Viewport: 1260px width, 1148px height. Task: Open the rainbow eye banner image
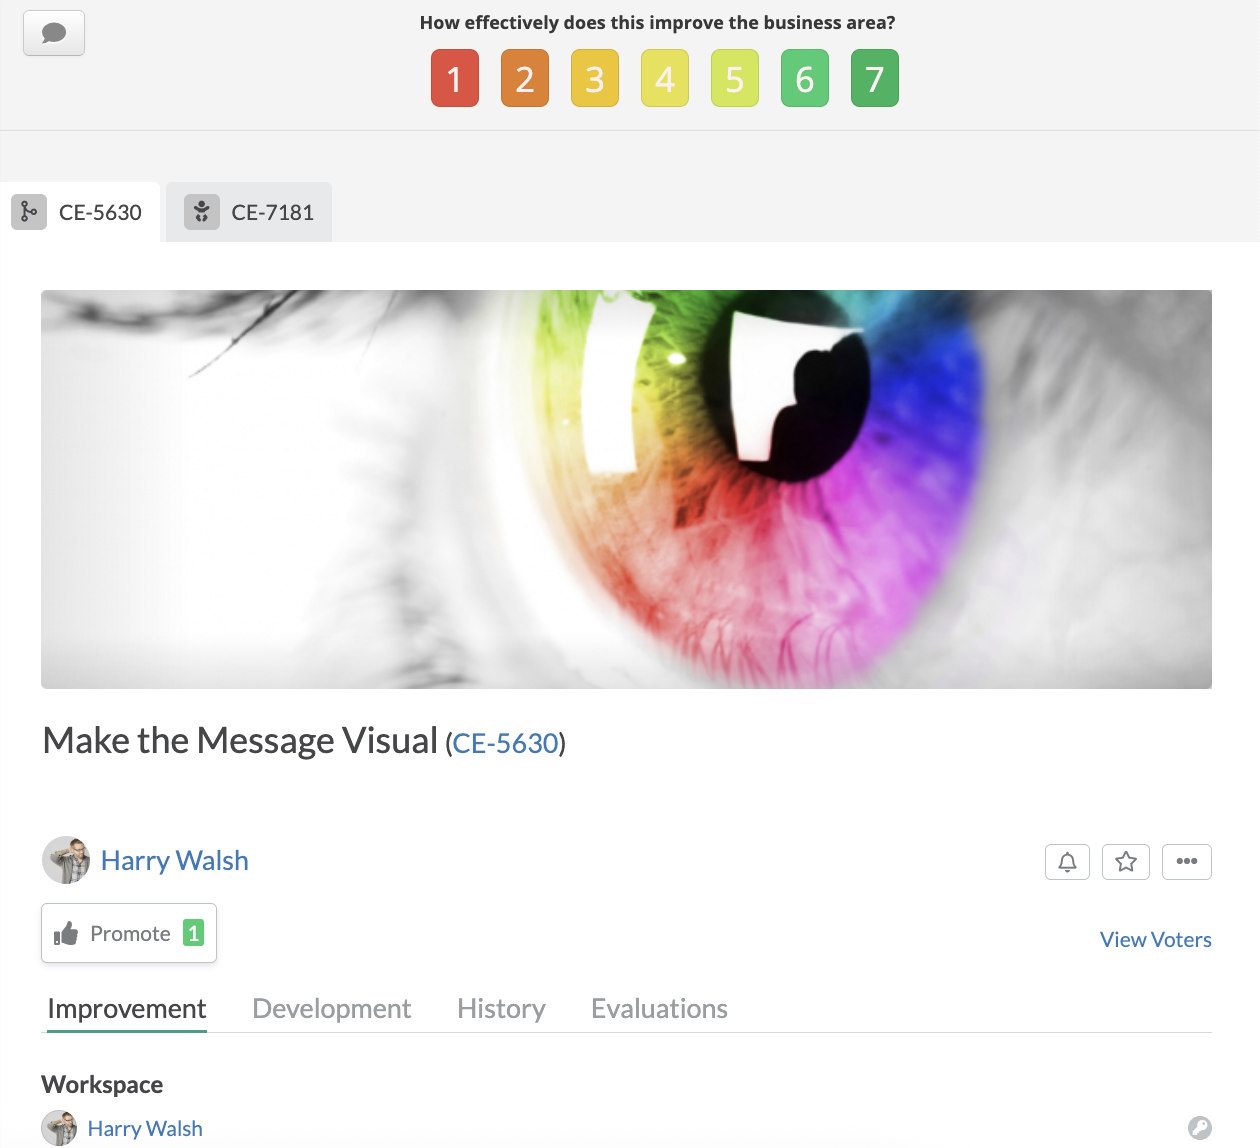626,489
